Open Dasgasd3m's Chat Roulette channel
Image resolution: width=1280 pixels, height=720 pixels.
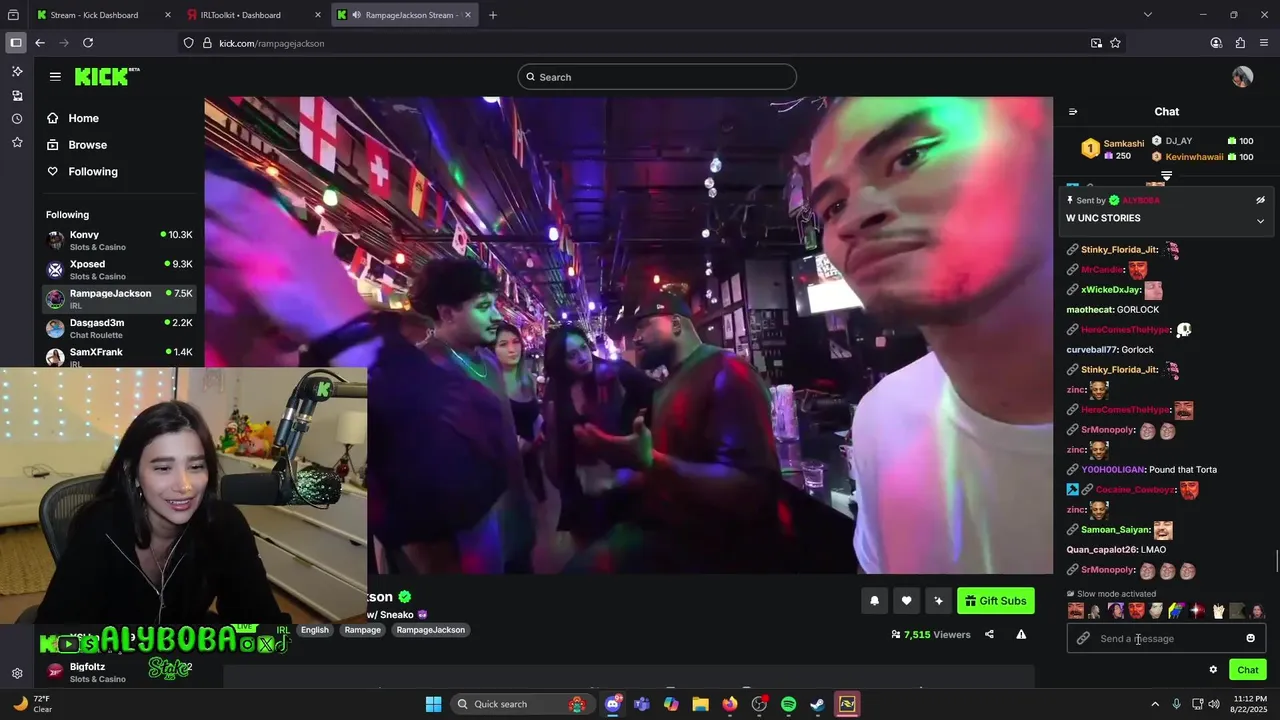coord(119,329)
